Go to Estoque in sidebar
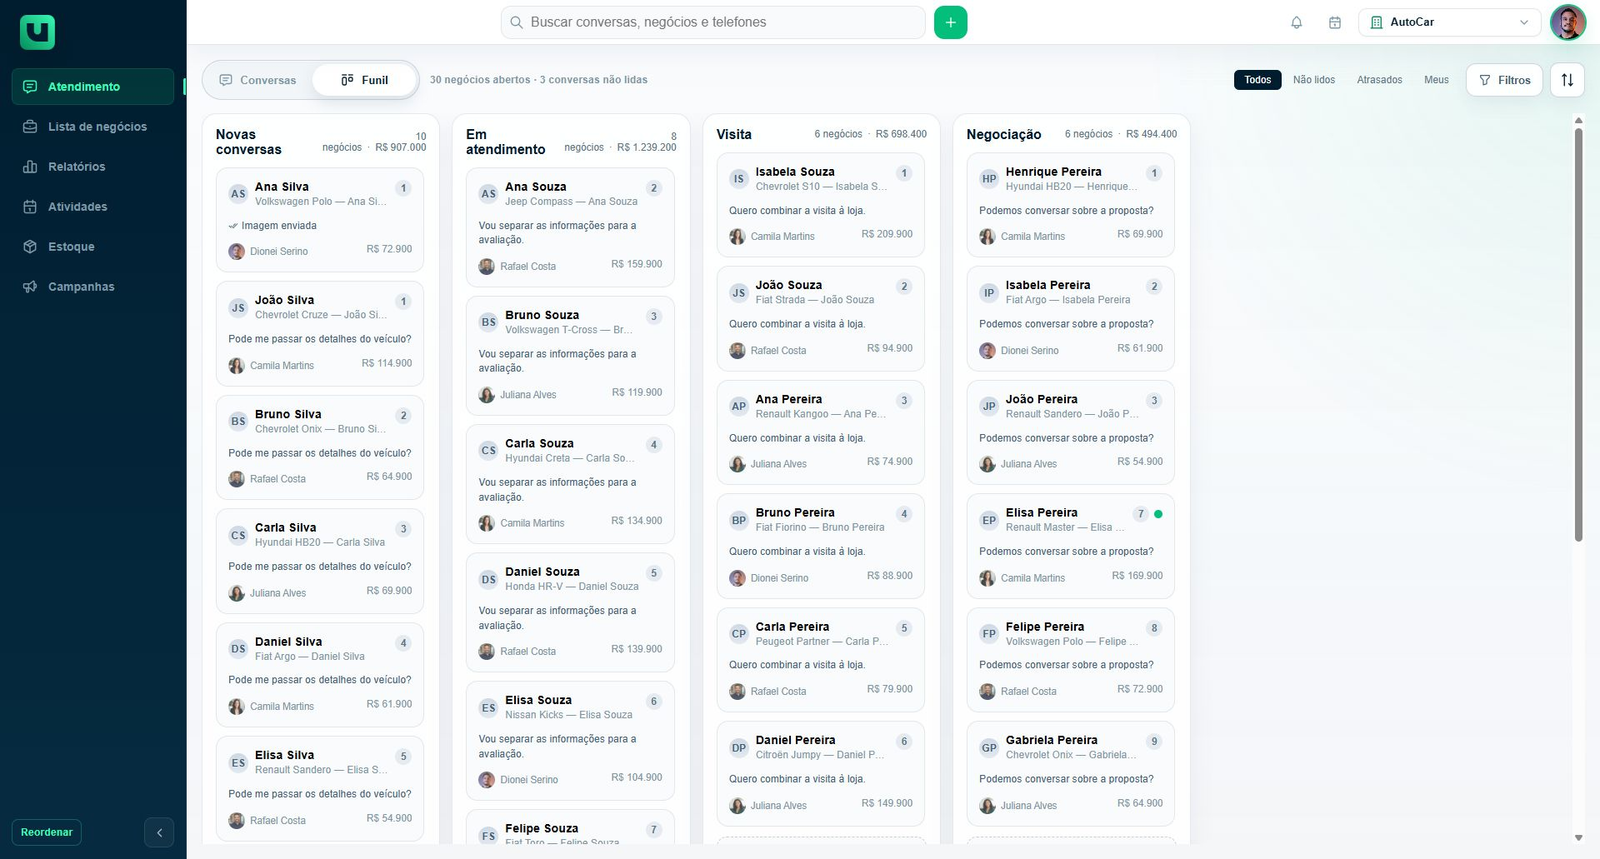 (x=93, y=247)
